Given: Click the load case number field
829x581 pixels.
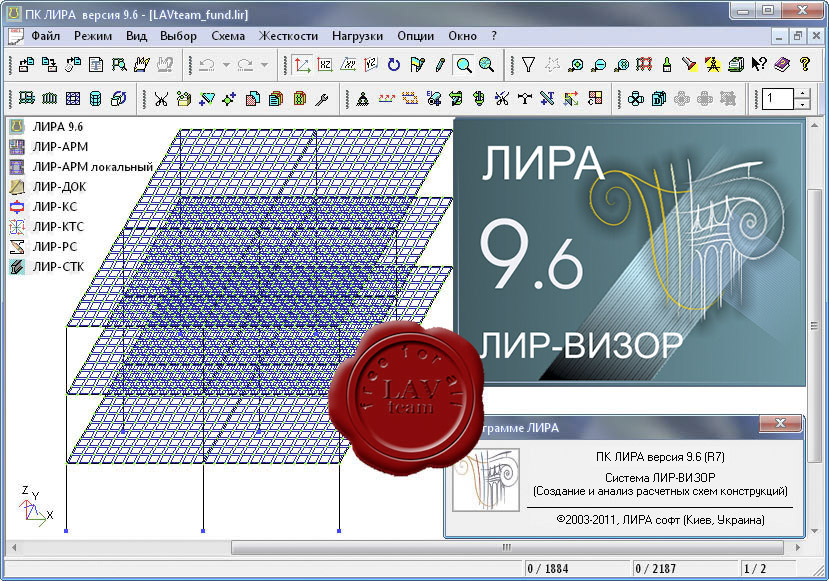Looking at the screenshot, I should [x=778, y=99].
